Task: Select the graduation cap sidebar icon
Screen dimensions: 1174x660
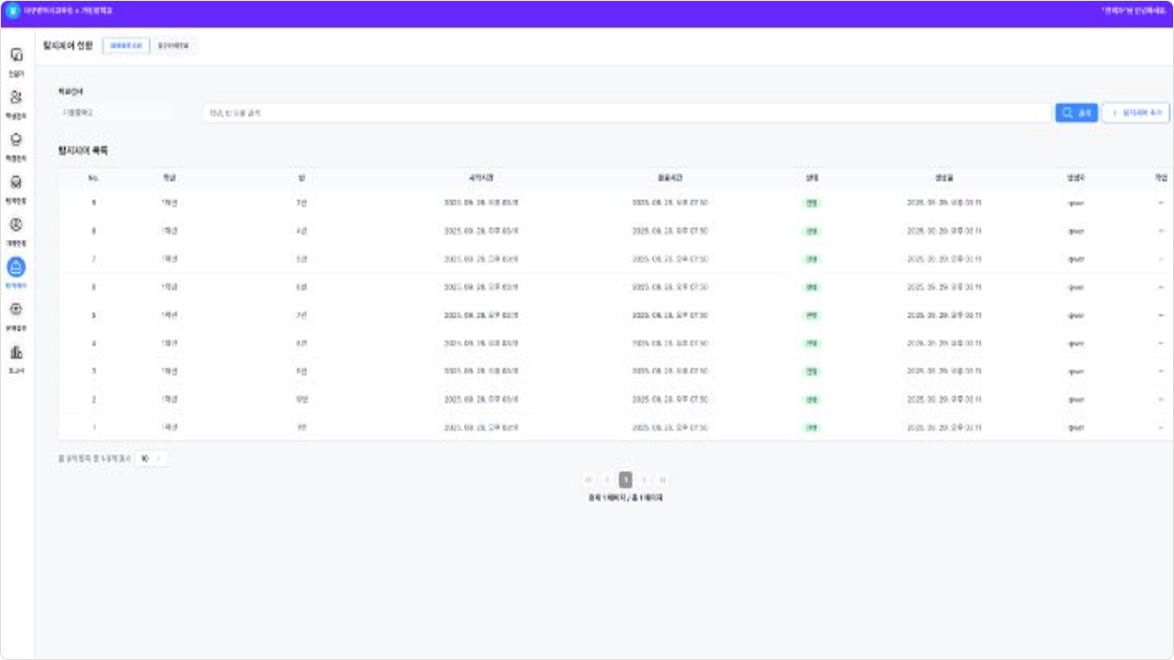Action: coord(16,141)
